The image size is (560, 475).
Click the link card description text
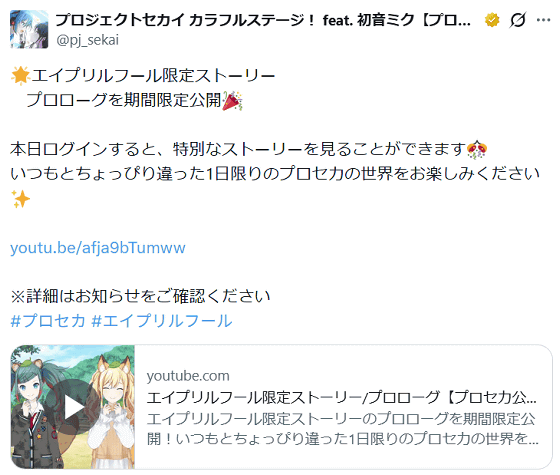(342, 429)
